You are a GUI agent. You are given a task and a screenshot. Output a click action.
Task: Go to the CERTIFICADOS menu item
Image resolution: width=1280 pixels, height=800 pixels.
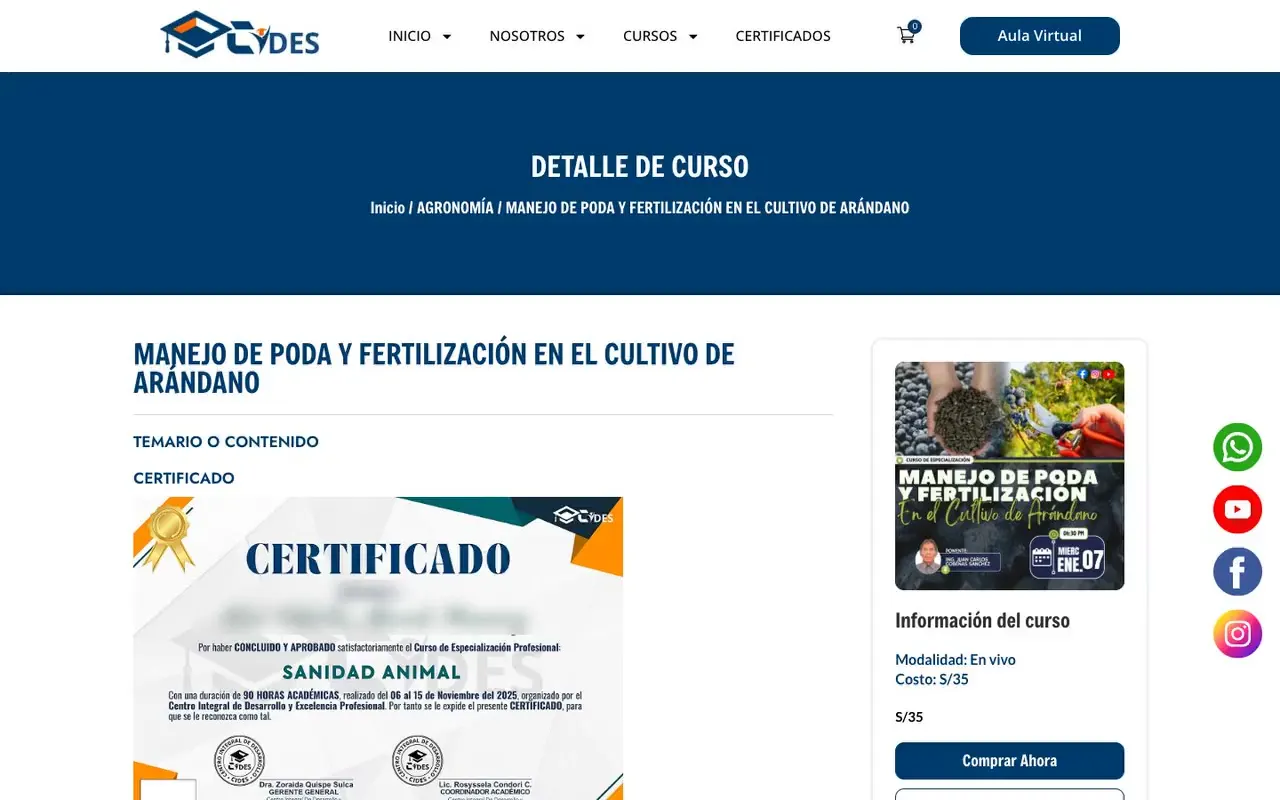[783, 36]
